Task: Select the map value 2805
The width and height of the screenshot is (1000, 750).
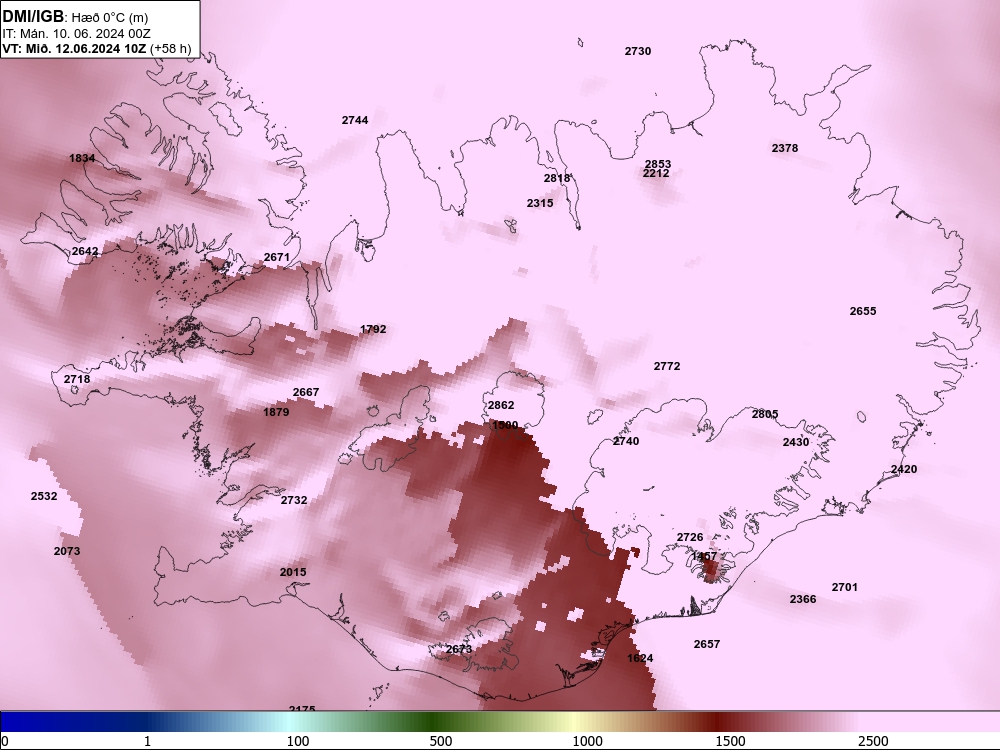Action: tap(765, 414)
